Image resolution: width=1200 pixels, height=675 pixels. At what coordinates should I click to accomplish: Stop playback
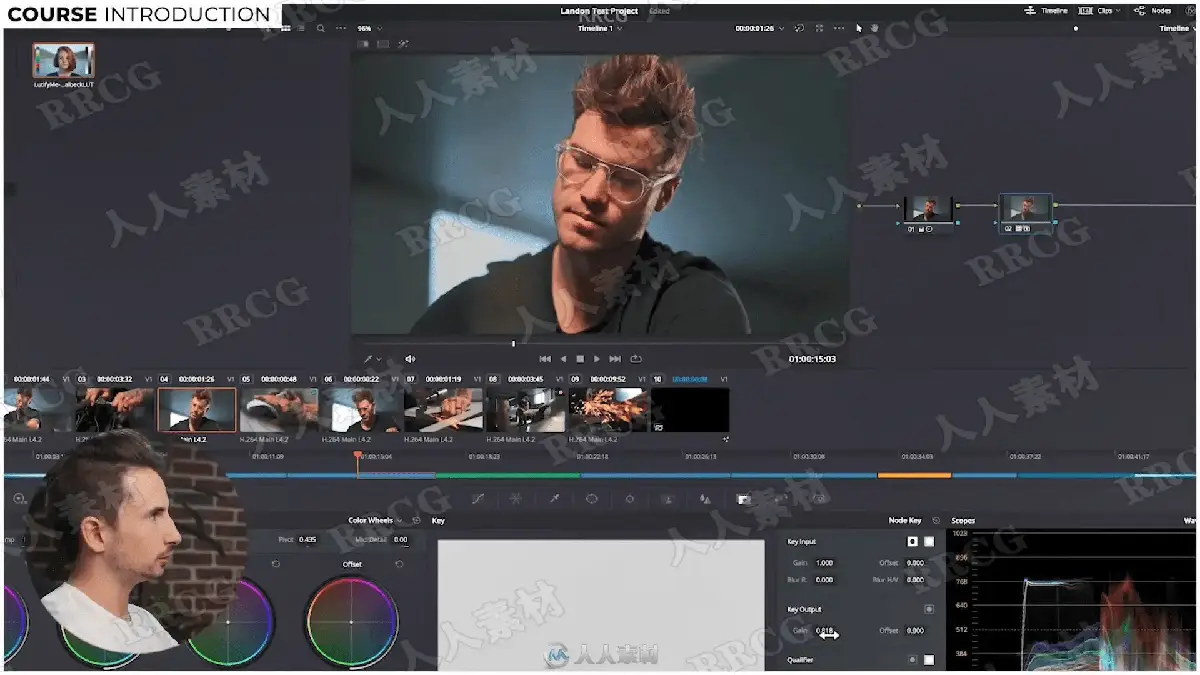tap(580, 359)
